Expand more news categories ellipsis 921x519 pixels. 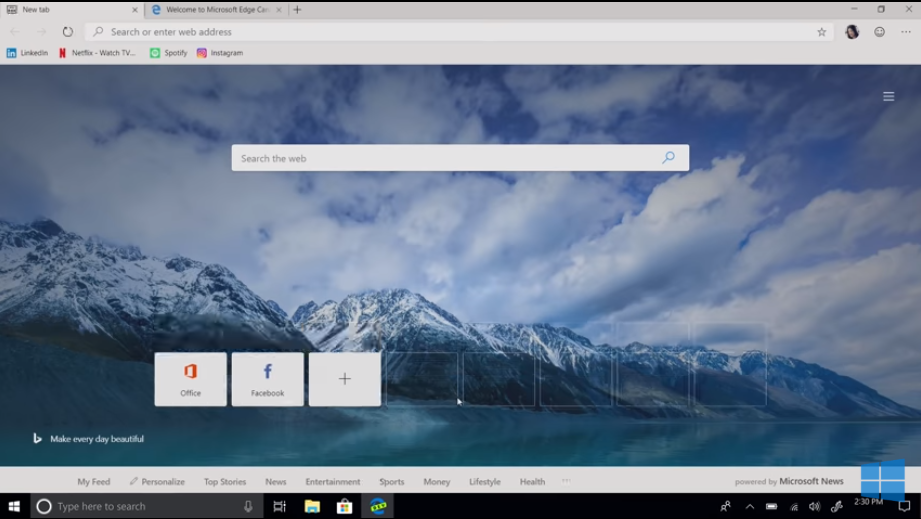tap(566, 481)
